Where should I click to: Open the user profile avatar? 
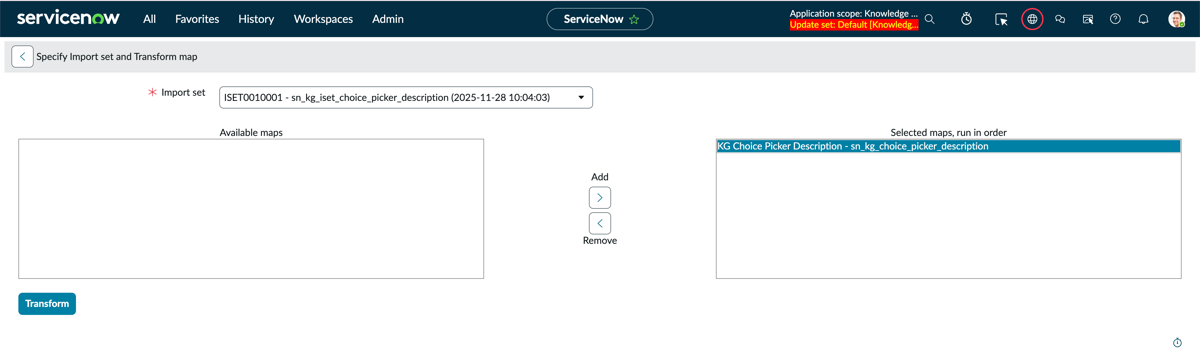point(1177,19)
